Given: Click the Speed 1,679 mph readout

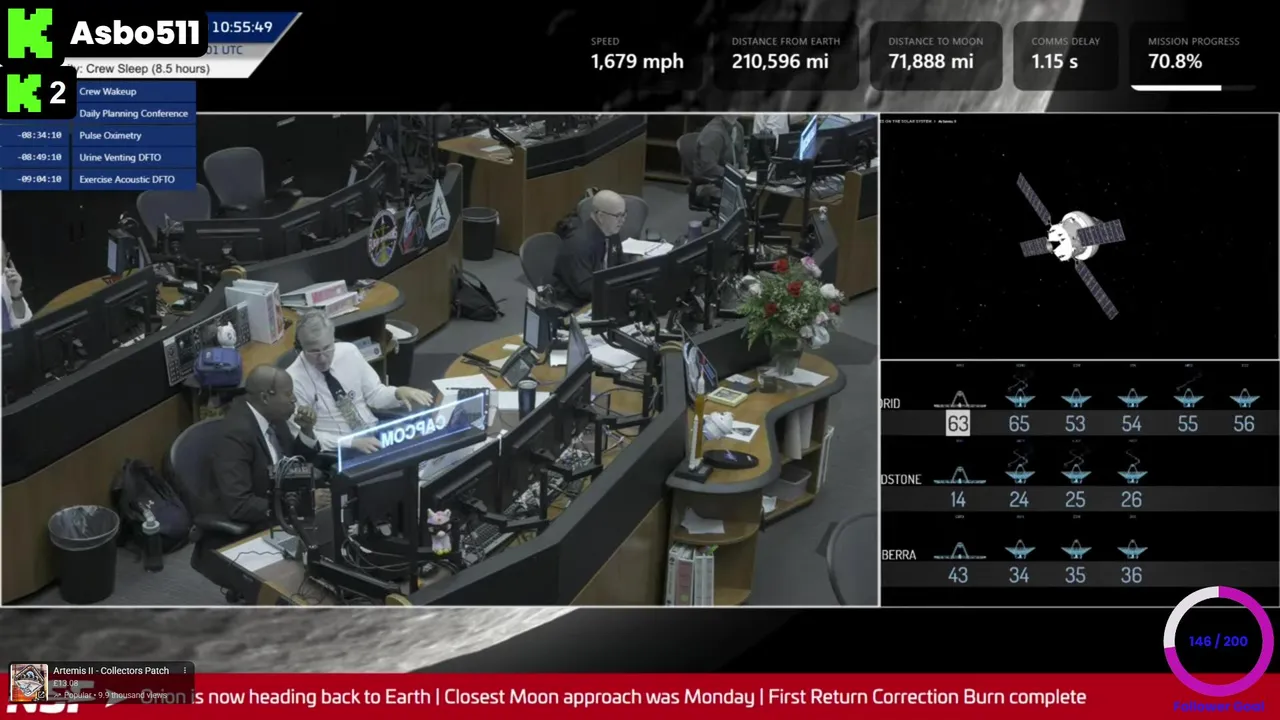Looking at the screenshot, I should [637, 54].
